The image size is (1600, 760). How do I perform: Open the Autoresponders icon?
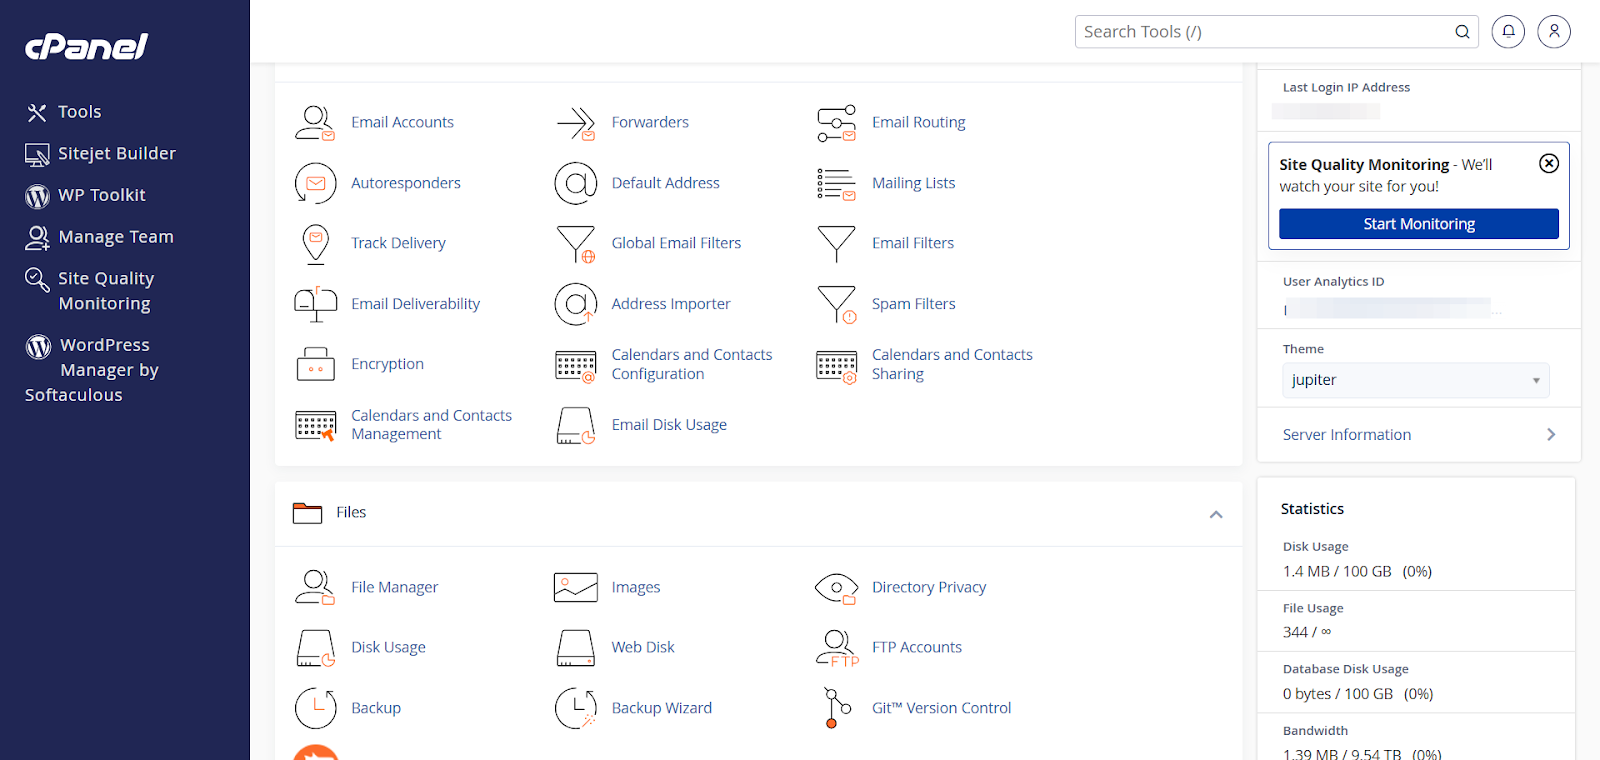(315, 183)
